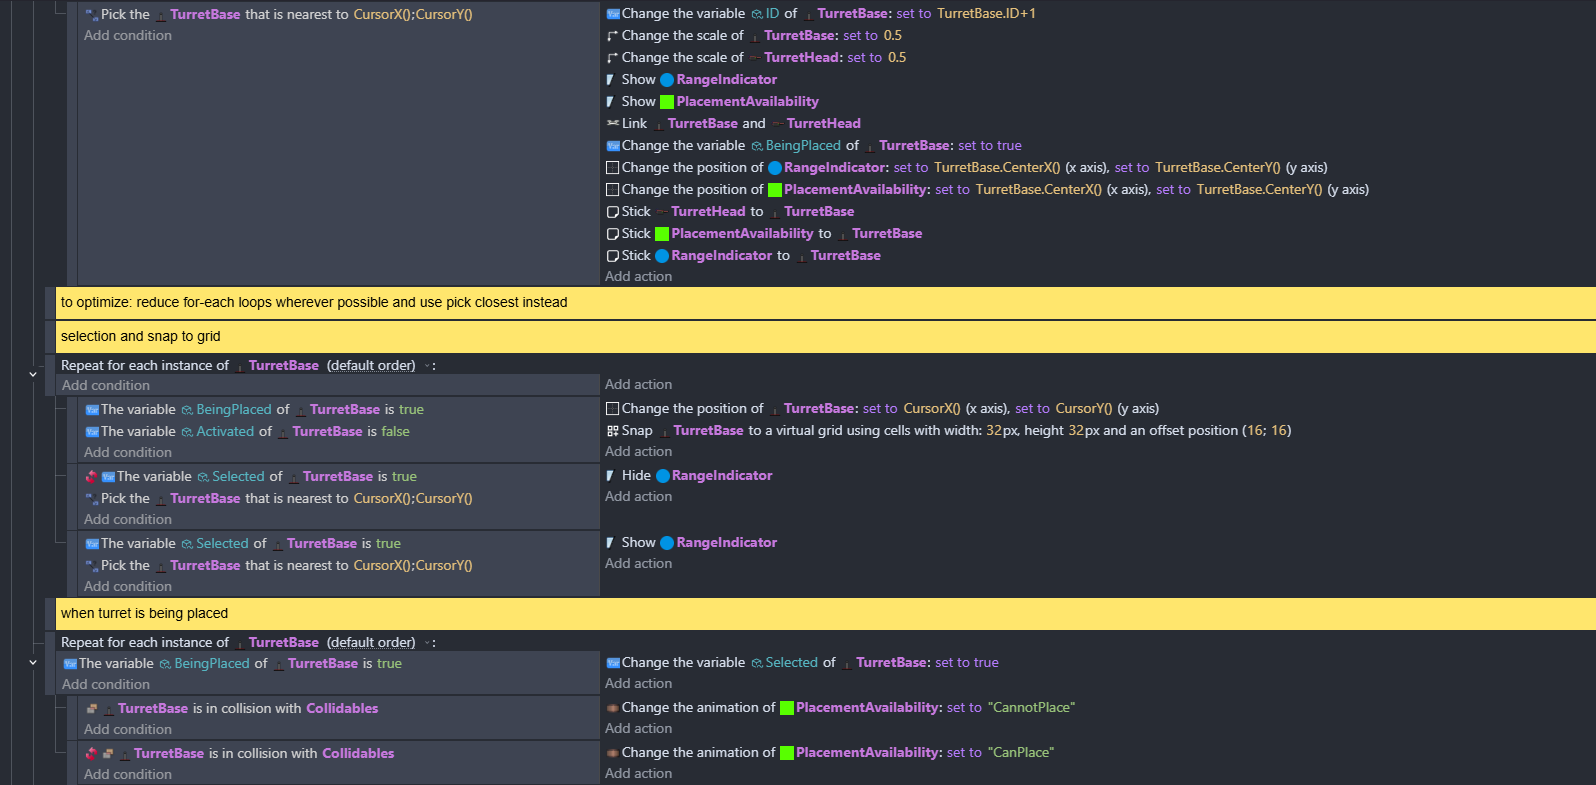Click inverted marker on Selected is true condition
This screenshot has width=1596, height=785.
point(91,477)
